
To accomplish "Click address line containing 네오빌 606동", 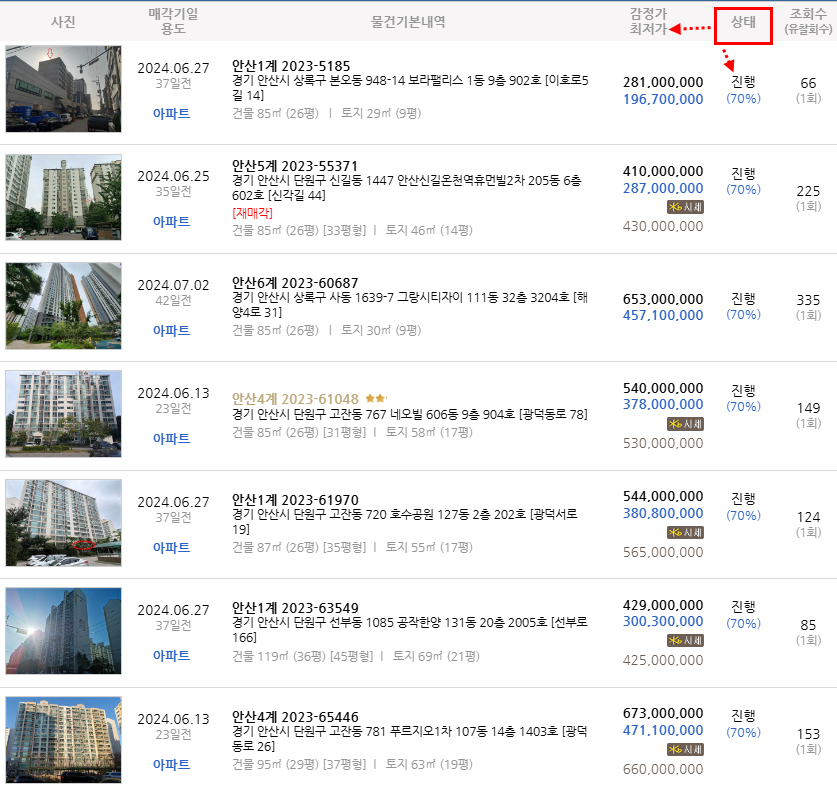I will [x=409, y=414].
